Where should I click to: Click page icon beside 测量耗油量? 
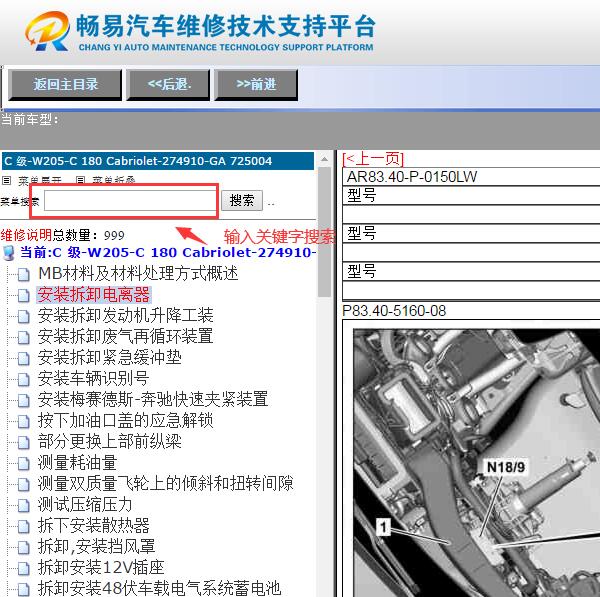[23, 463]
